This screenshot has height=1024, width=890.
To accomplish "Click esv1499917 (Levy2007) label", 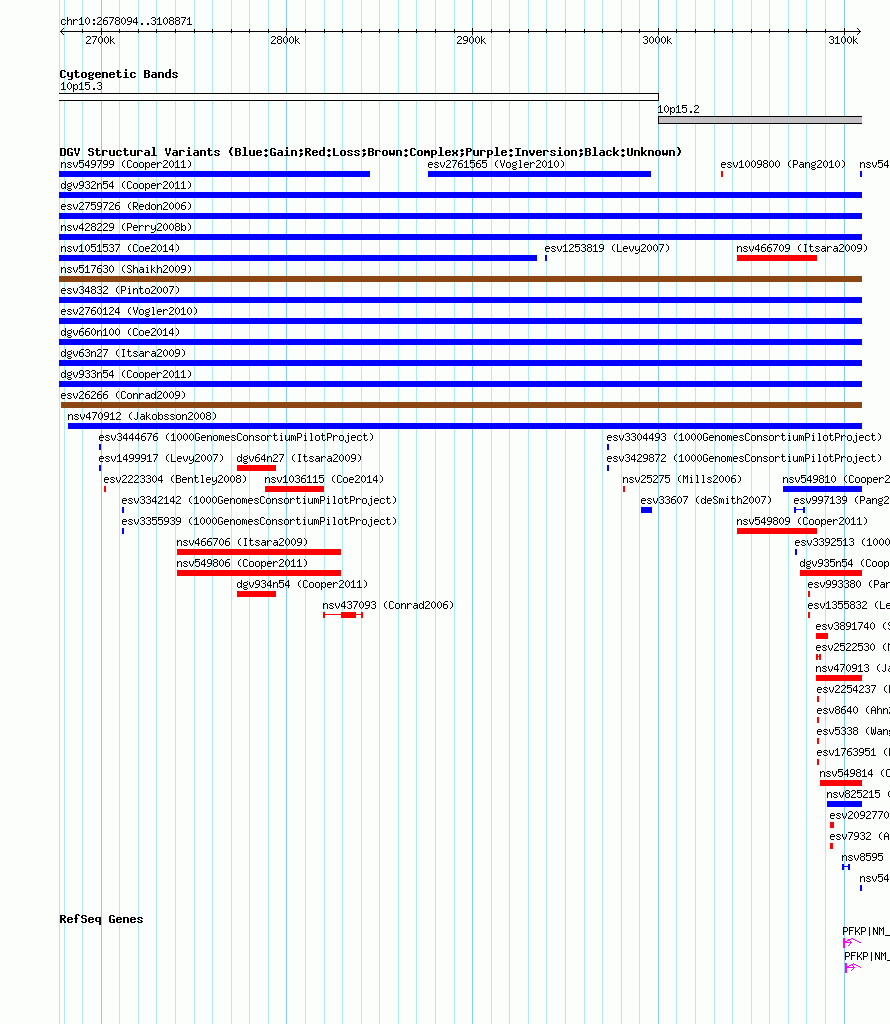I will [x=161, y=458].
